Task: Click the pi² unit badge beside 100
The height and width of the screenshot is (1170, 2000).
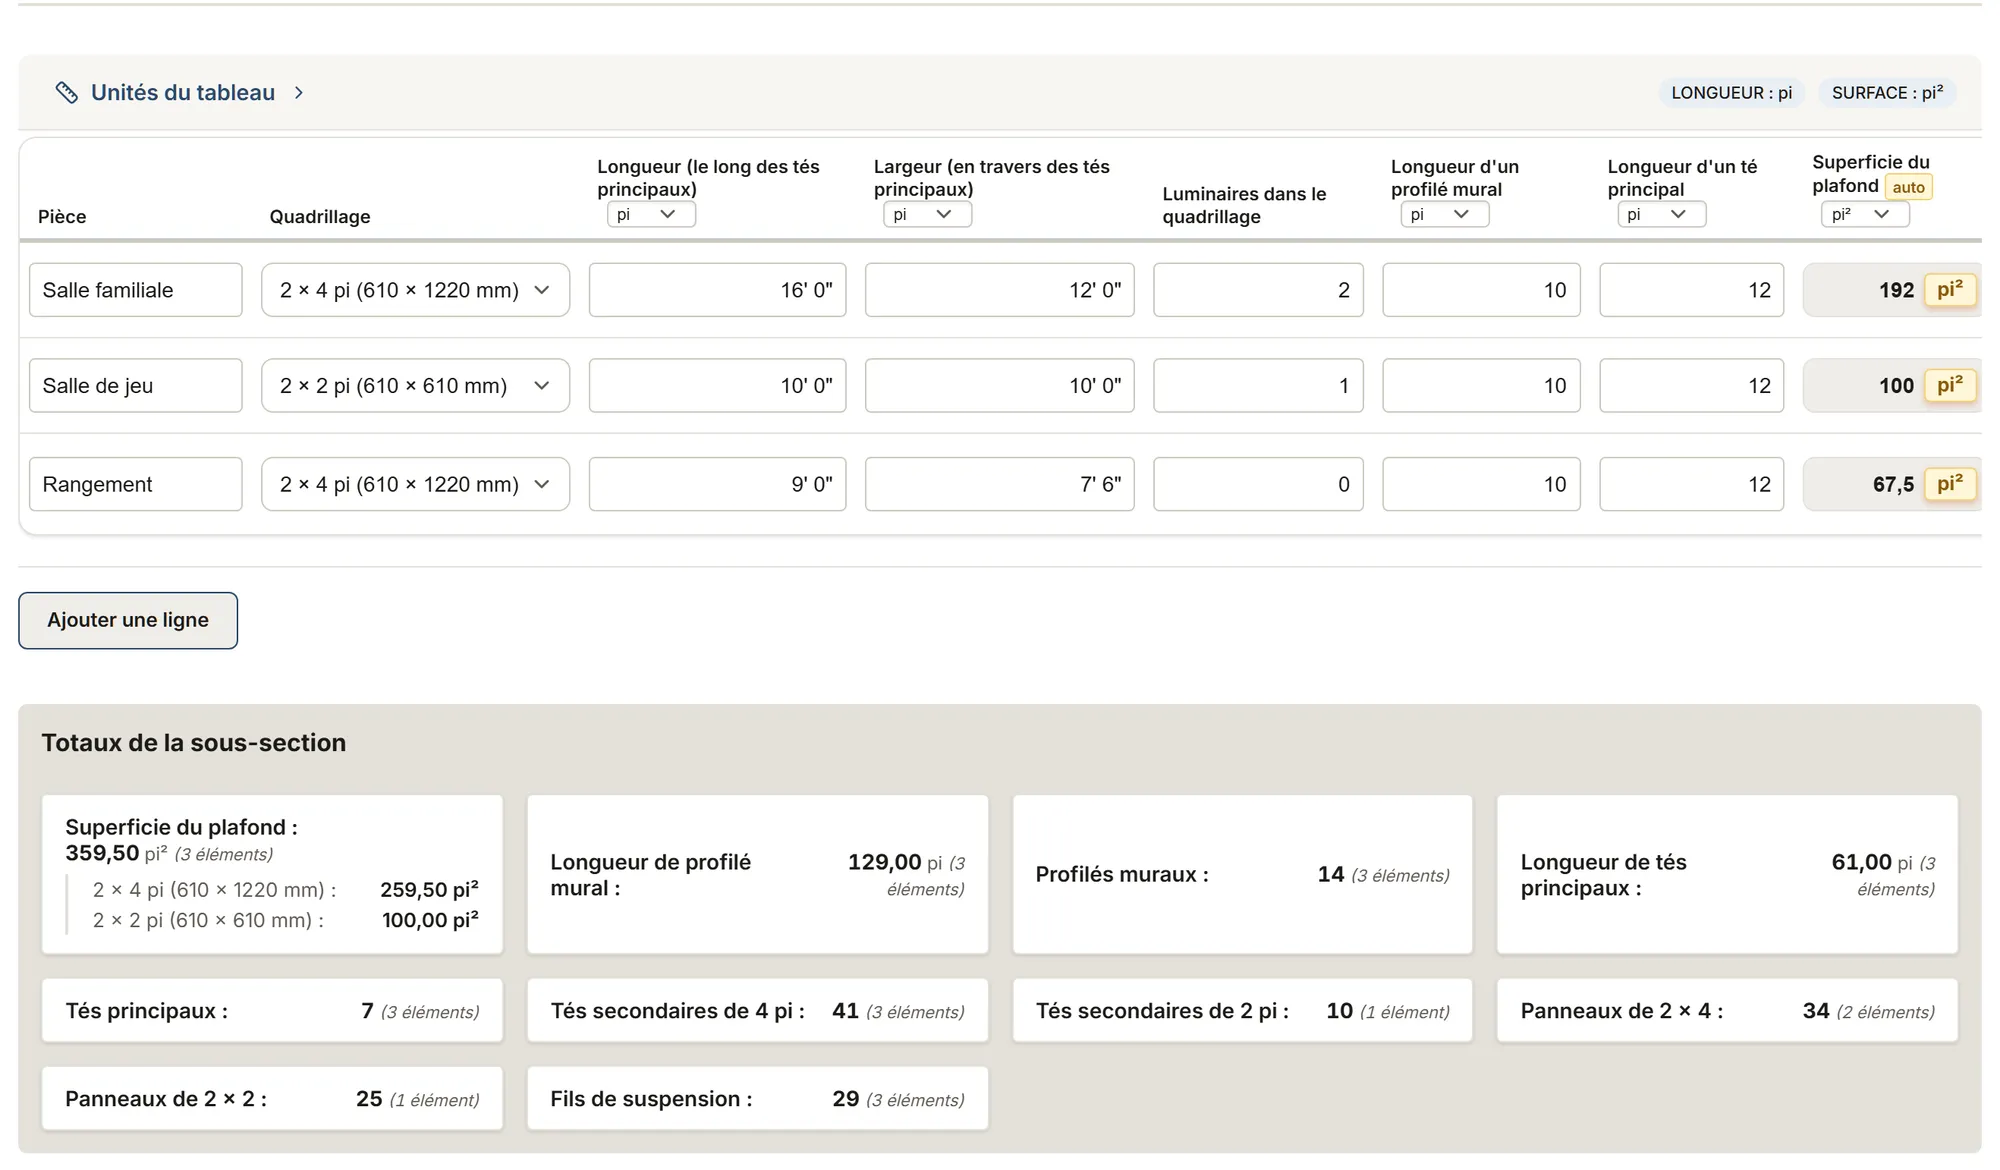Action: coord(1950,386)
